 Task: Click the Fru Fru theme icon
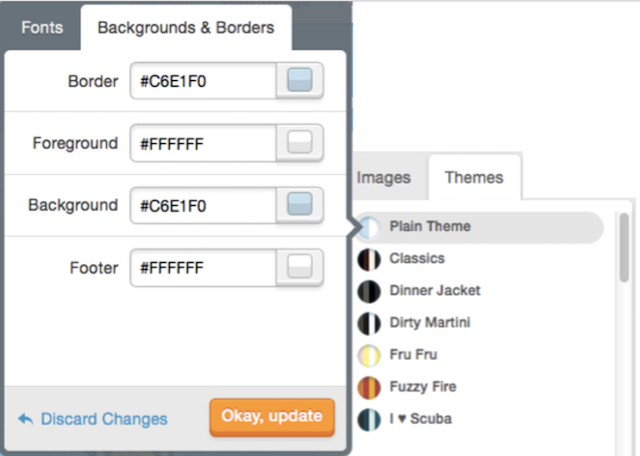(x=369, y=356)
